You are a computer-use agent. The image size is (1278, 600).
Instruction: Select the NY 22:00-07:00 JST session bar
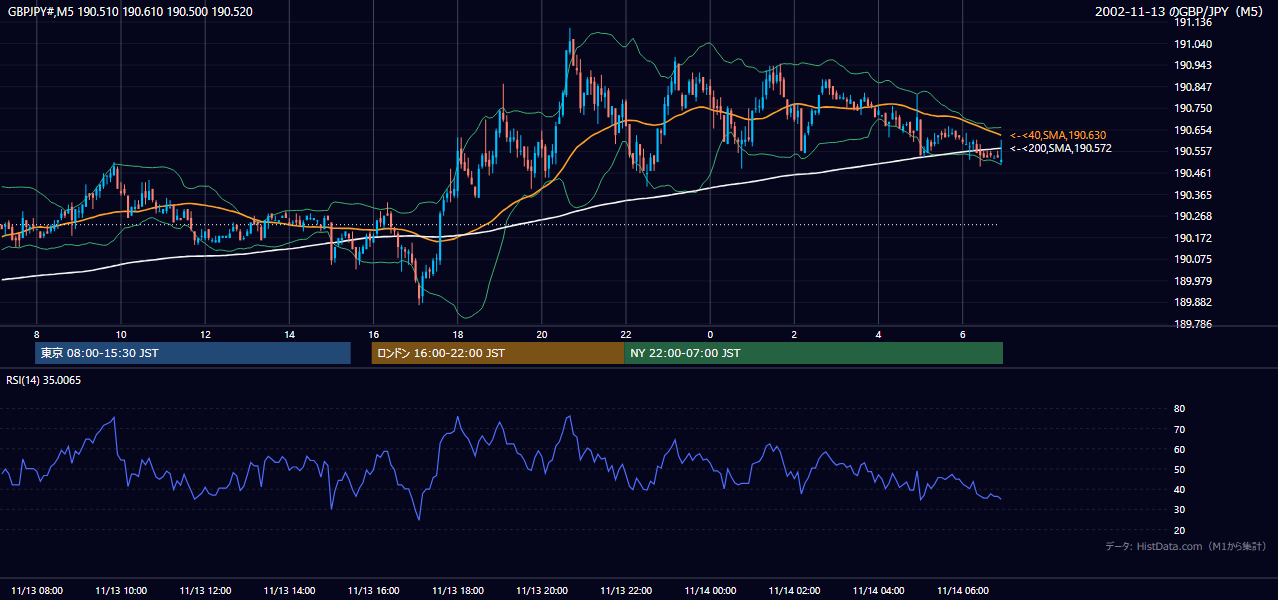pyautogui.click(x=813, y=353)
